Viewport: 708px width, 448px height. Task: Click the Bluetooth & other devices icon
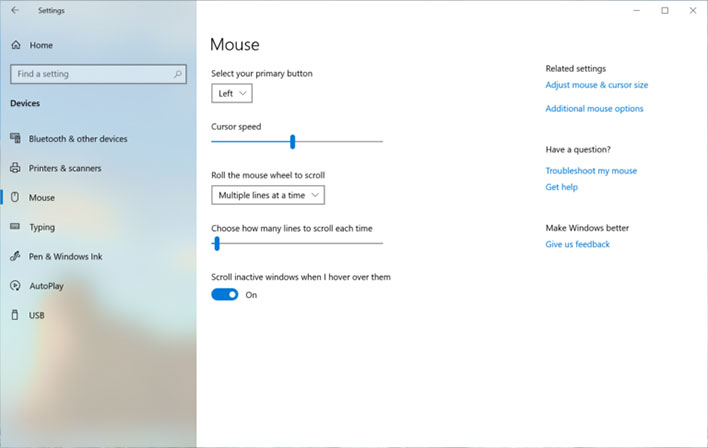point(15,138)
